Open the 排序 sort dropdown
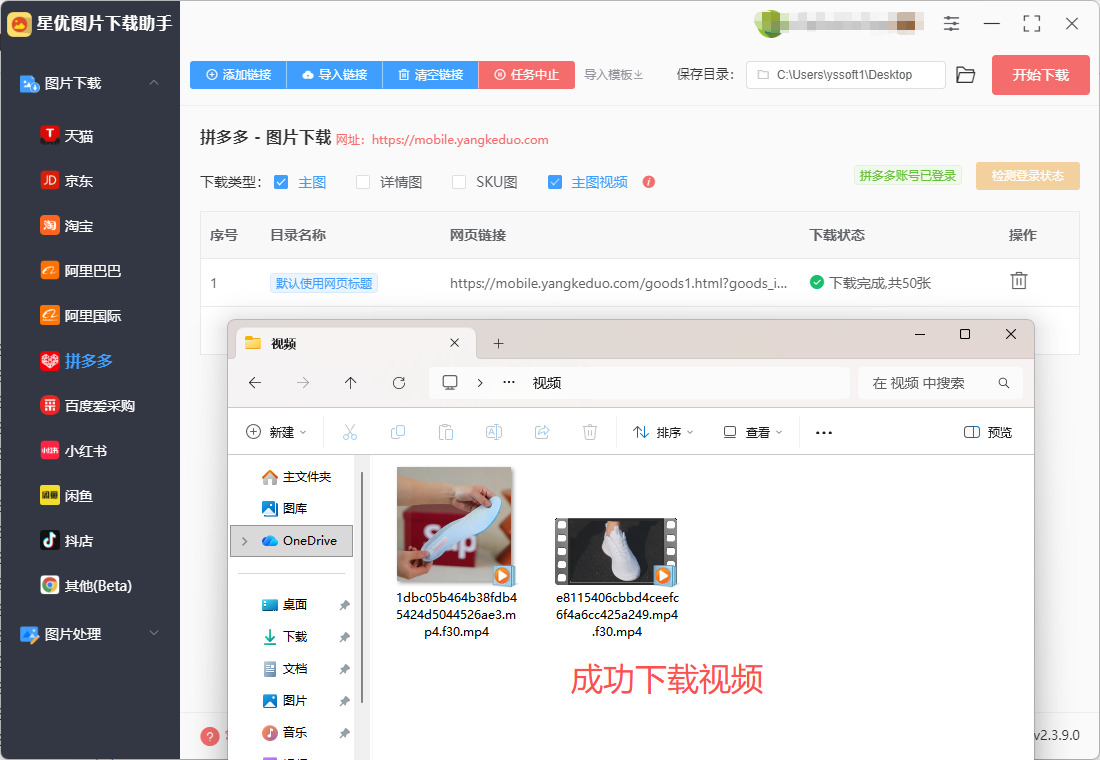This screenshot has width=1100, height=760. pos(663,432)
